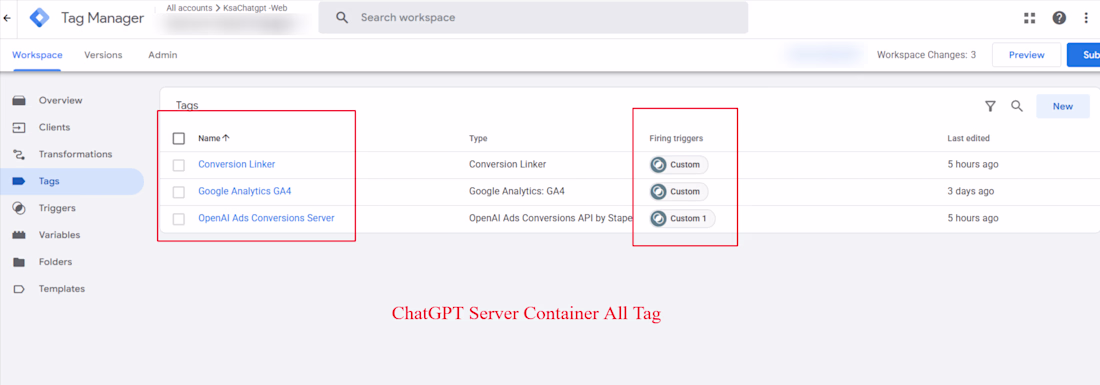
Task: Click the Last edited column header
Action: point(968,138)
